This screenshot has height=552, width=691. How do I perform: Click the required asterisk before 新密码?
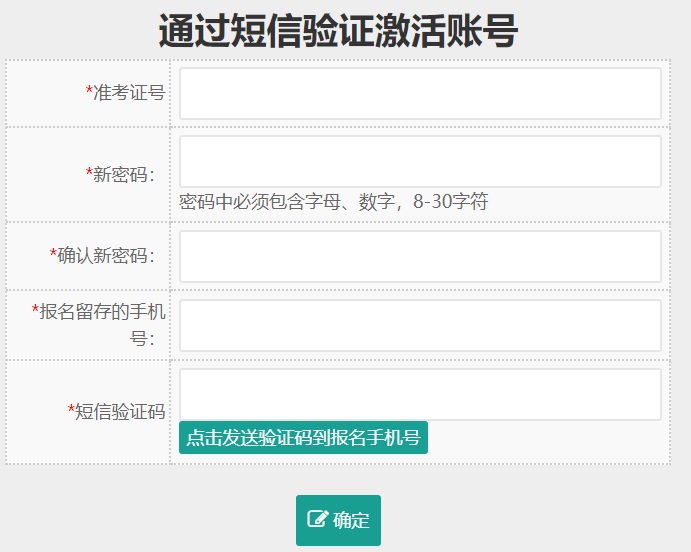point(89,173)
